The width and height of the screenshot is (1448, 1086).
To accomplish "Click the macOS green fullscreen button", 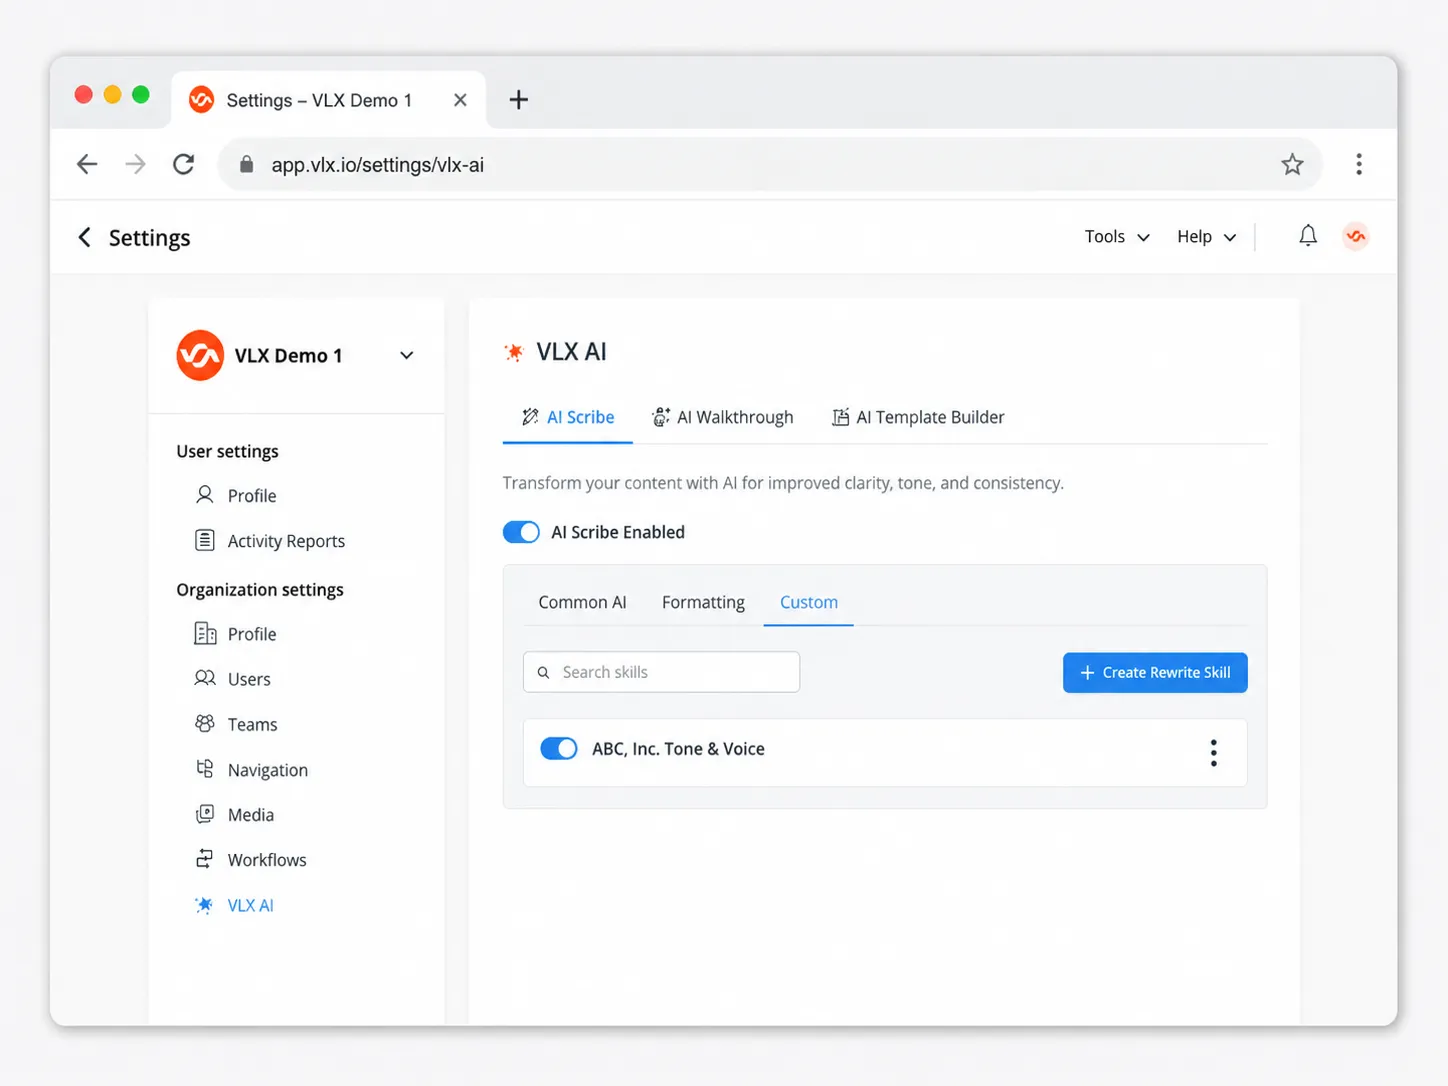I will click(x=141, y=94).
